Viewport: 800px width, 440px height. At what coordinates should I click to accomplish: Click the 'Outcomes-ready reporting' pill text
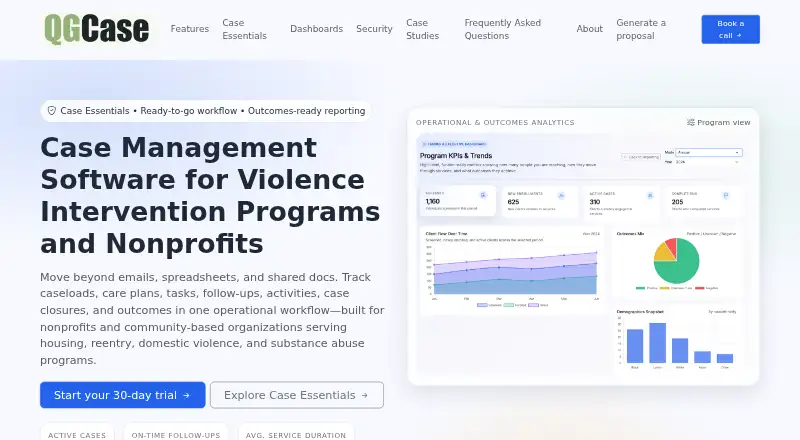pyautogui.click(x=306, y=111)
